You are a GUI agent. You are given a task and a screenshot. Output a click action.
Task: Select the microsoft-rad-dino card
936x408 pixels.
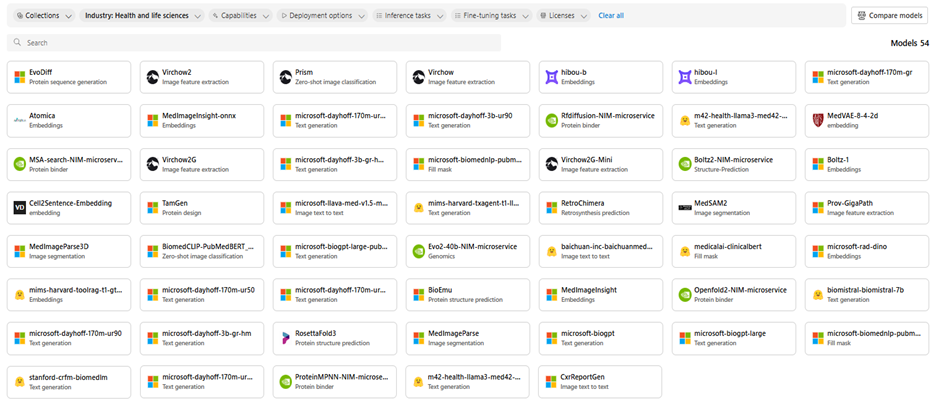867,251
